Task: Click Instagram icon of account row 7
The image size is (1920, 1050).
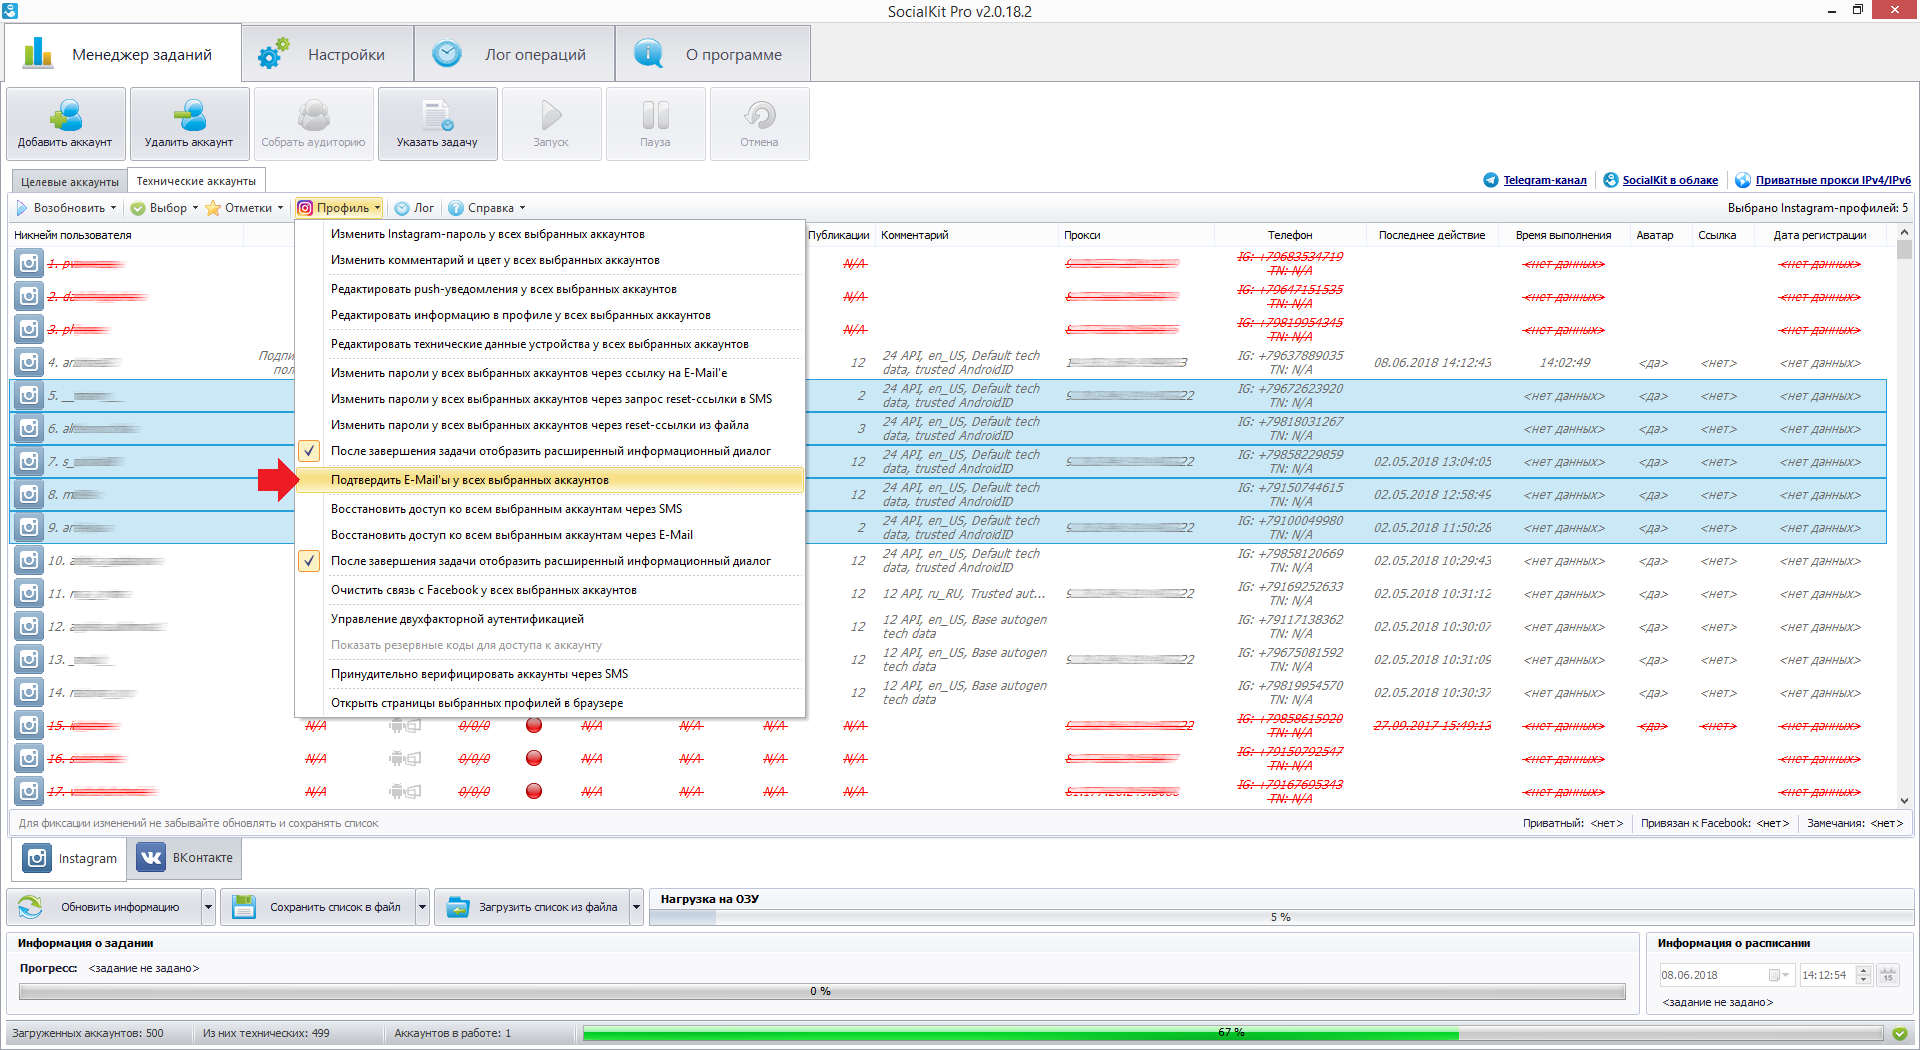Action: (x=29, y=461)
